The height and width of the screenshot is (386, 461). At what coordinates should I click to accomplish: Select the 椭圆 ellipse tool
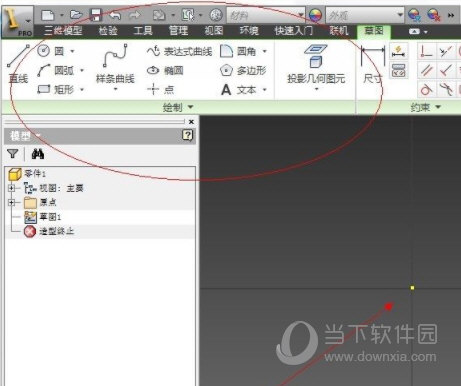(x=165, y=70)
